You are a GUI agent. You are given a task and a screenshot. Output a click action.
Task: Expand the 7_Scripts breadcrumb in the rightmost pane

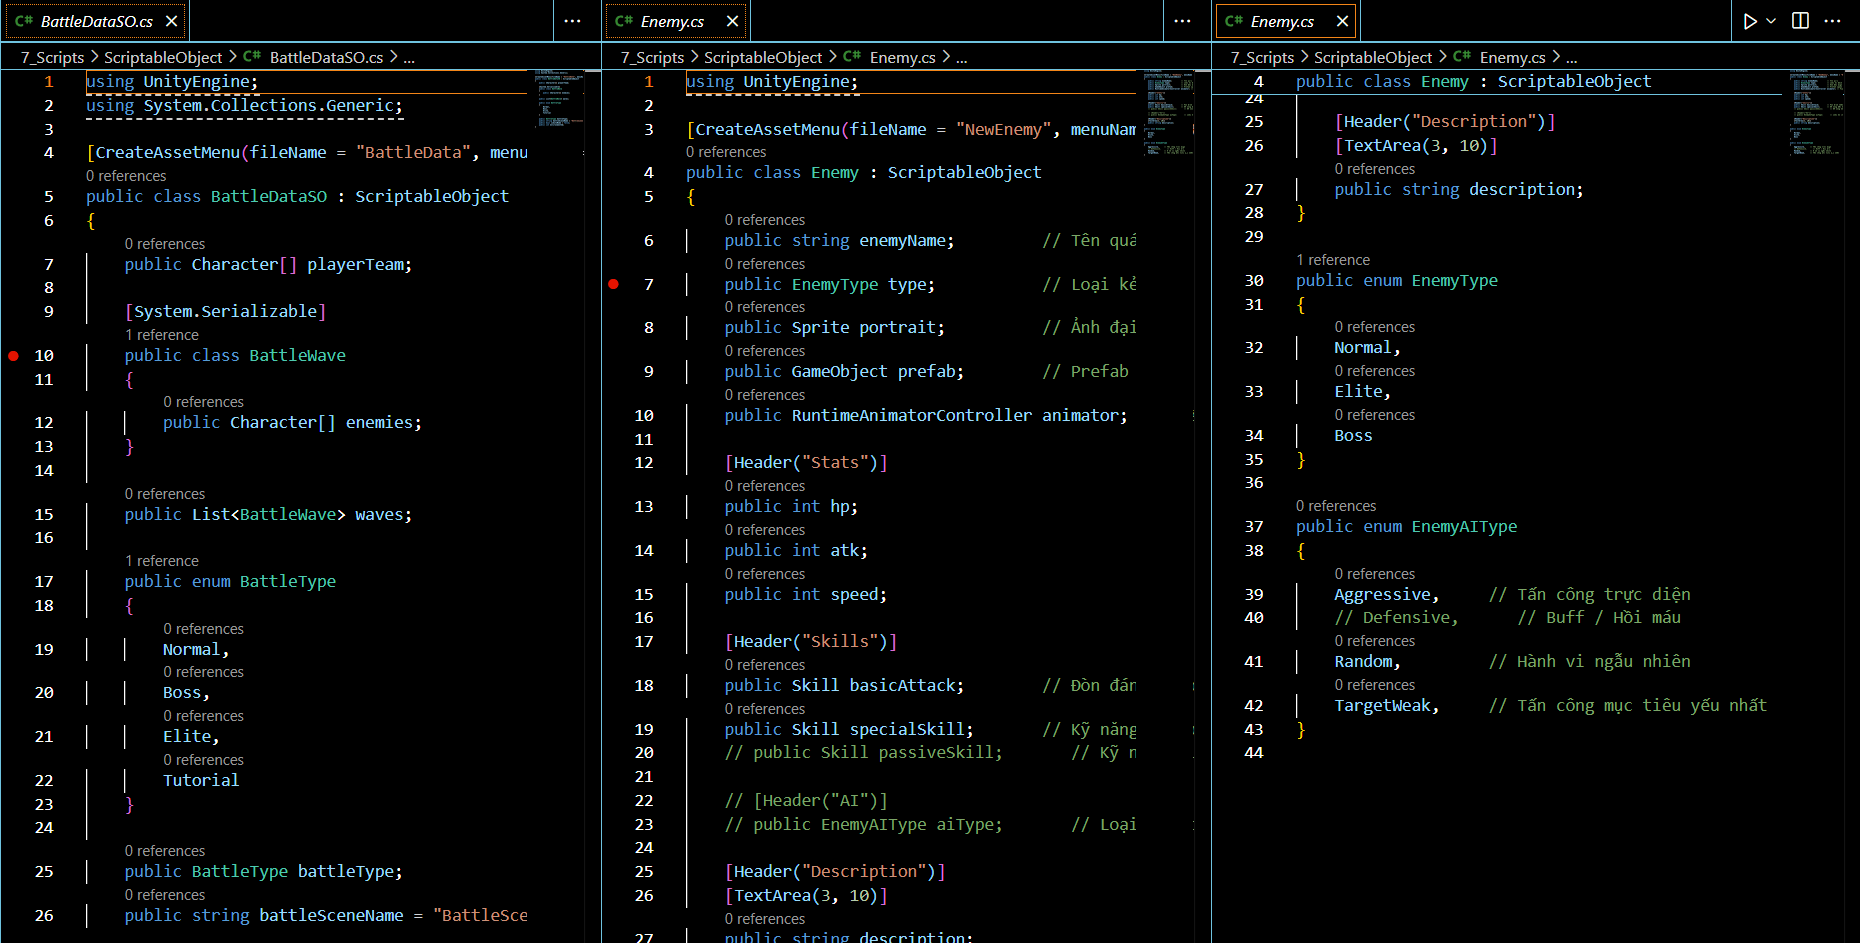pos(1262,58)
